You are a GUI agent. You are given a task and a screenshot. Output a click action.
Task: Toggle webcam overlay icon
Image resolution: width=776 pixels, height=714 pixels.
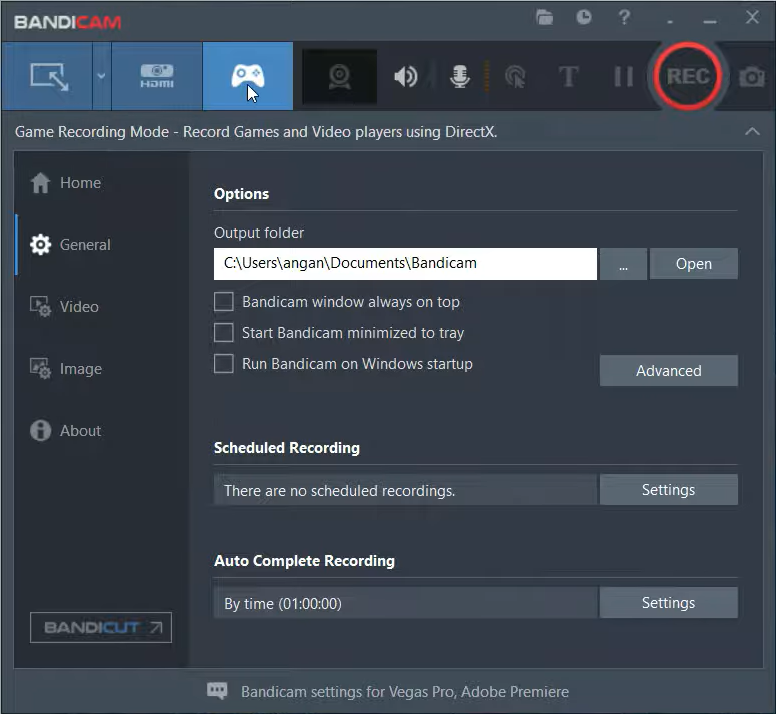(x=340, y=77)
